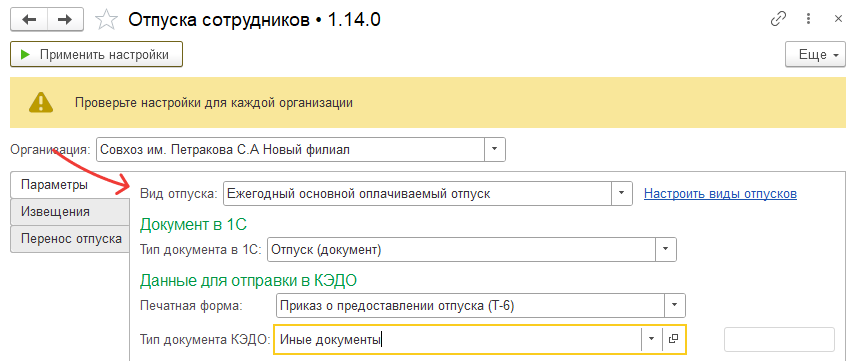The image size is (852, 361).
Task: Open the vertical three-dots menu
Action: point(810,20)
